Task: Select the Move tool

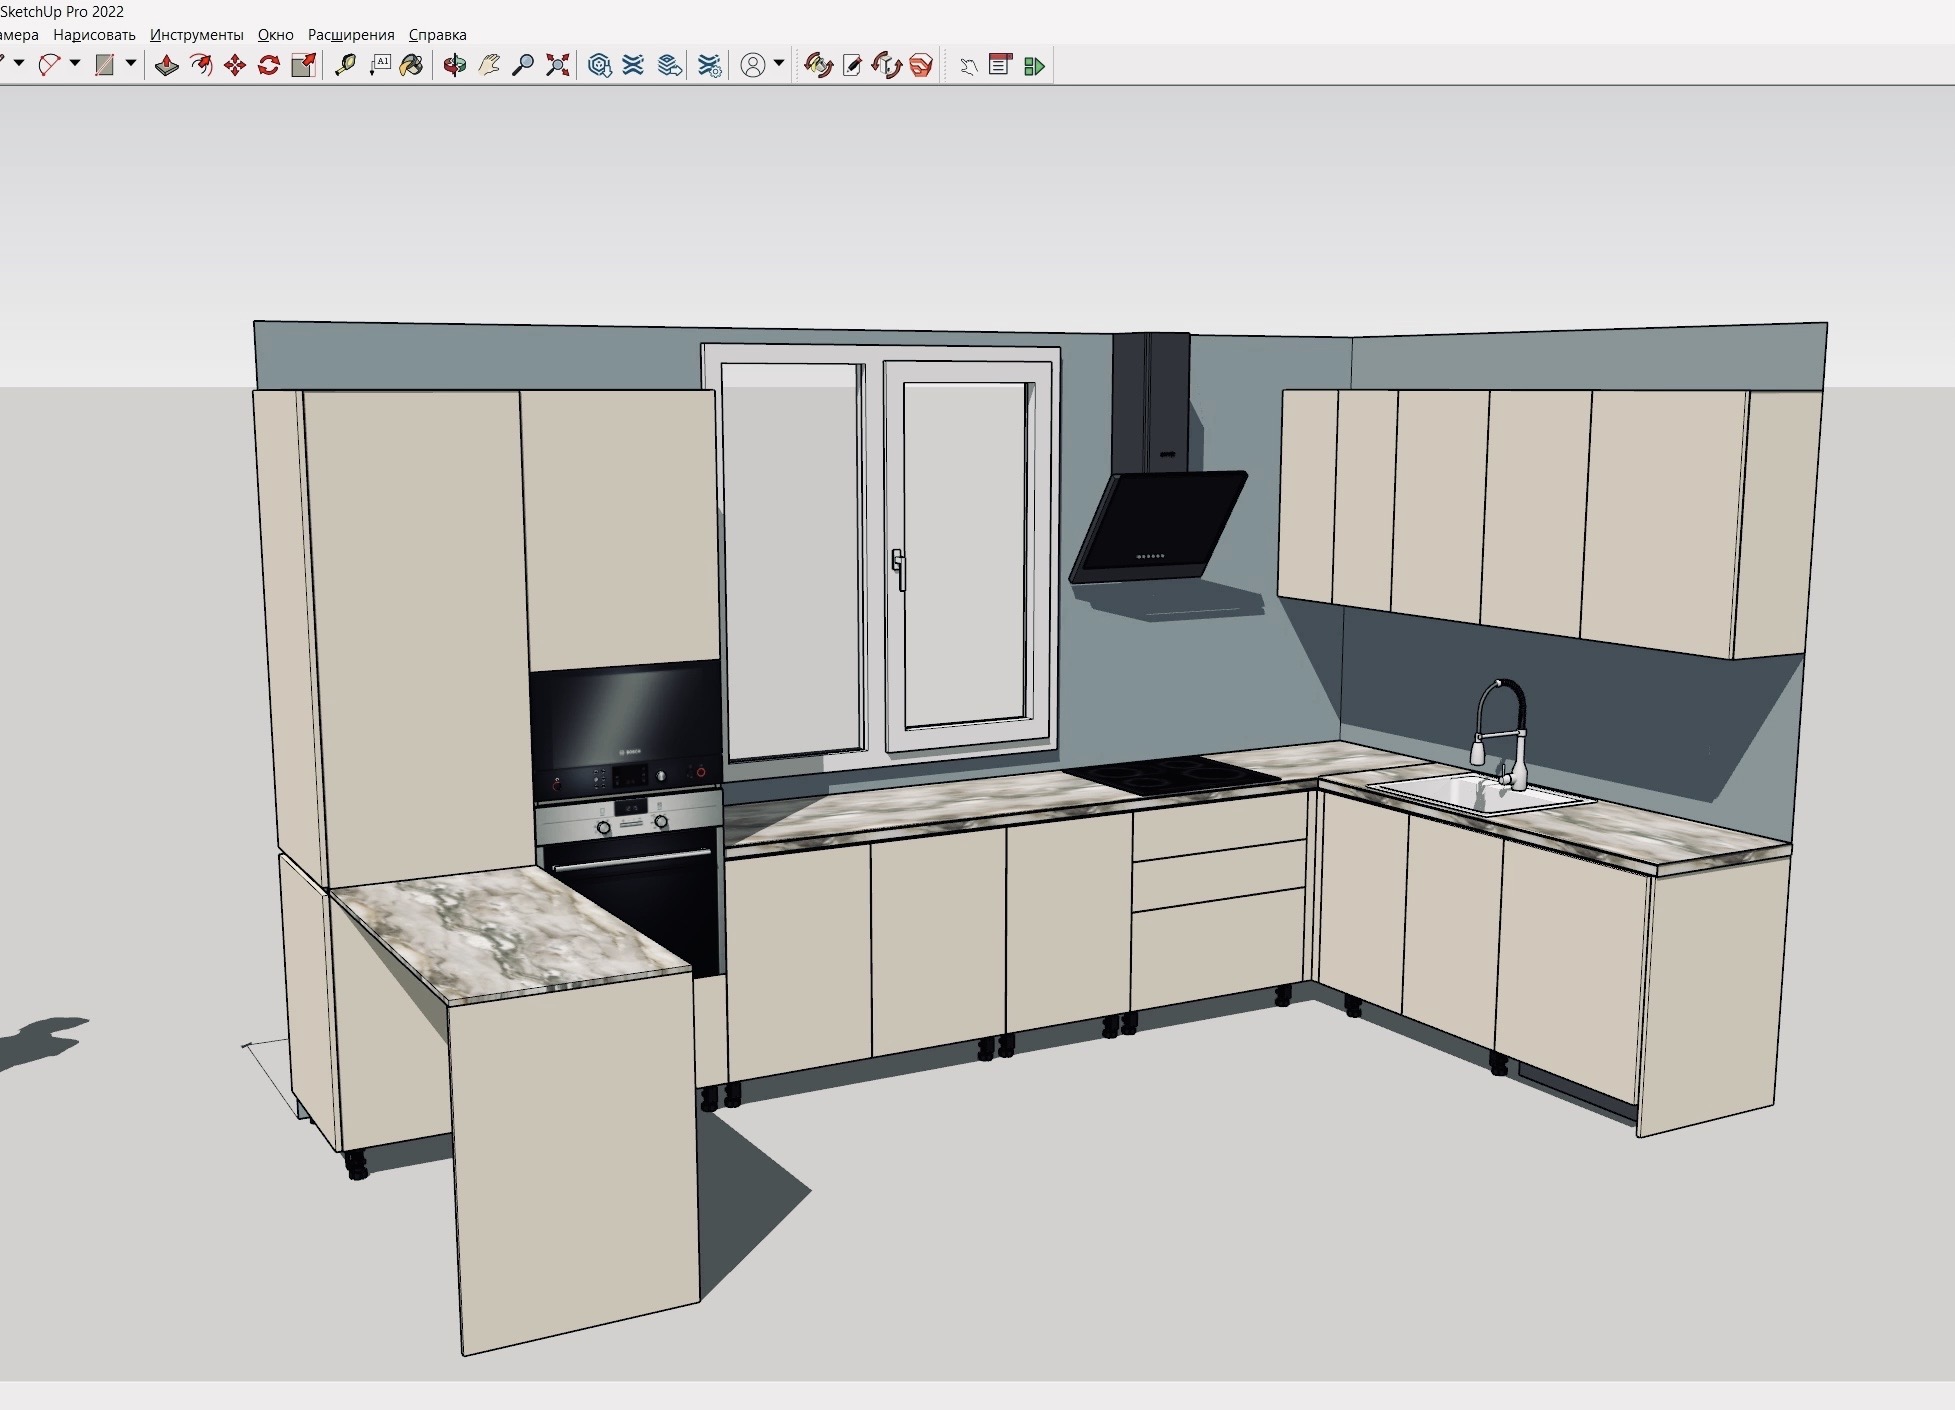Action: pyautogui.click(x=235, y=66)
